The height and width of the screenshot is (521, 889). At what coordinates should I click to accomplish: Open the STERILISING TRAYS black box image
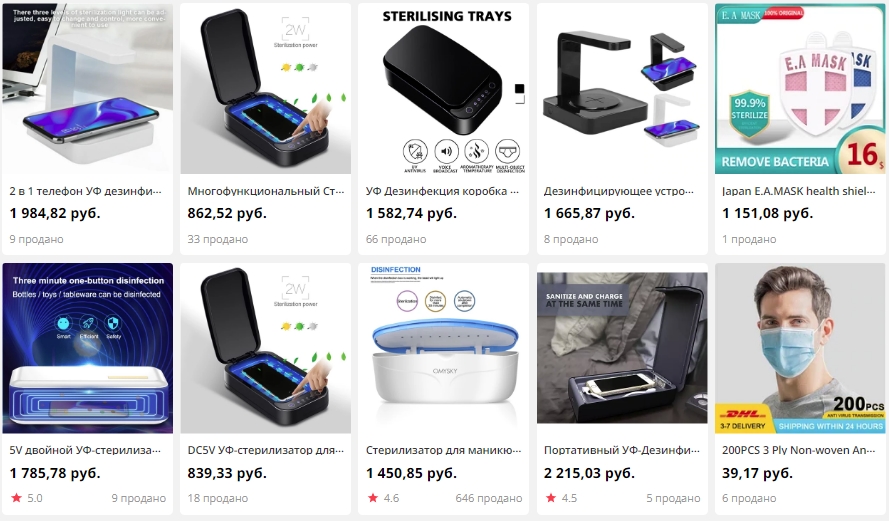click(x=443, y=88)
